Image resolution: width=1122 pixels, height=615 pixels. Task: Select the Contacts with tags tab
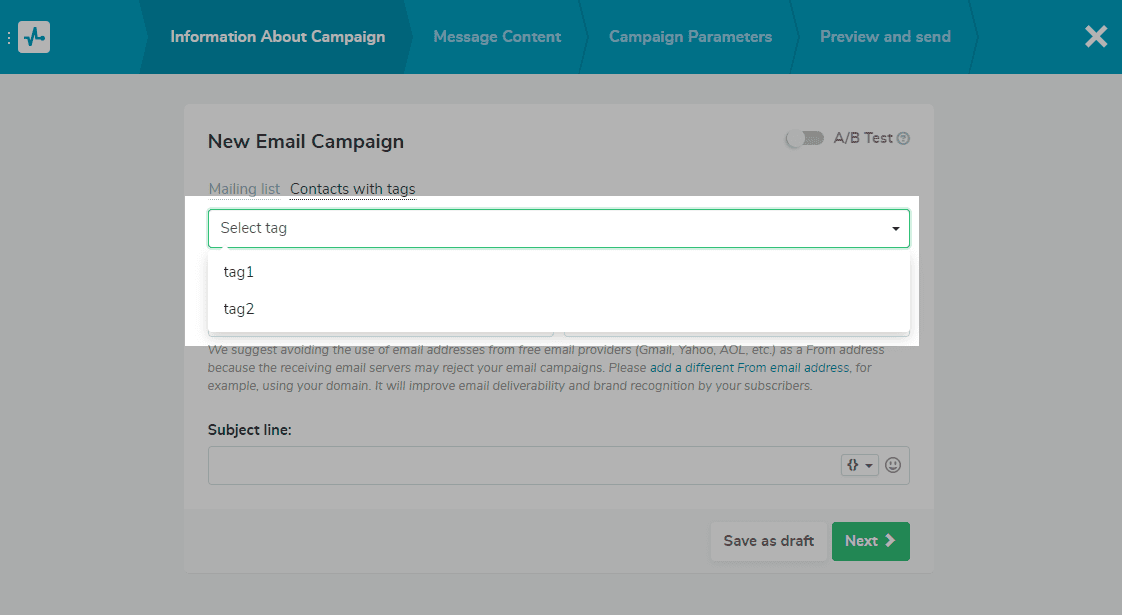click(352, 189)
